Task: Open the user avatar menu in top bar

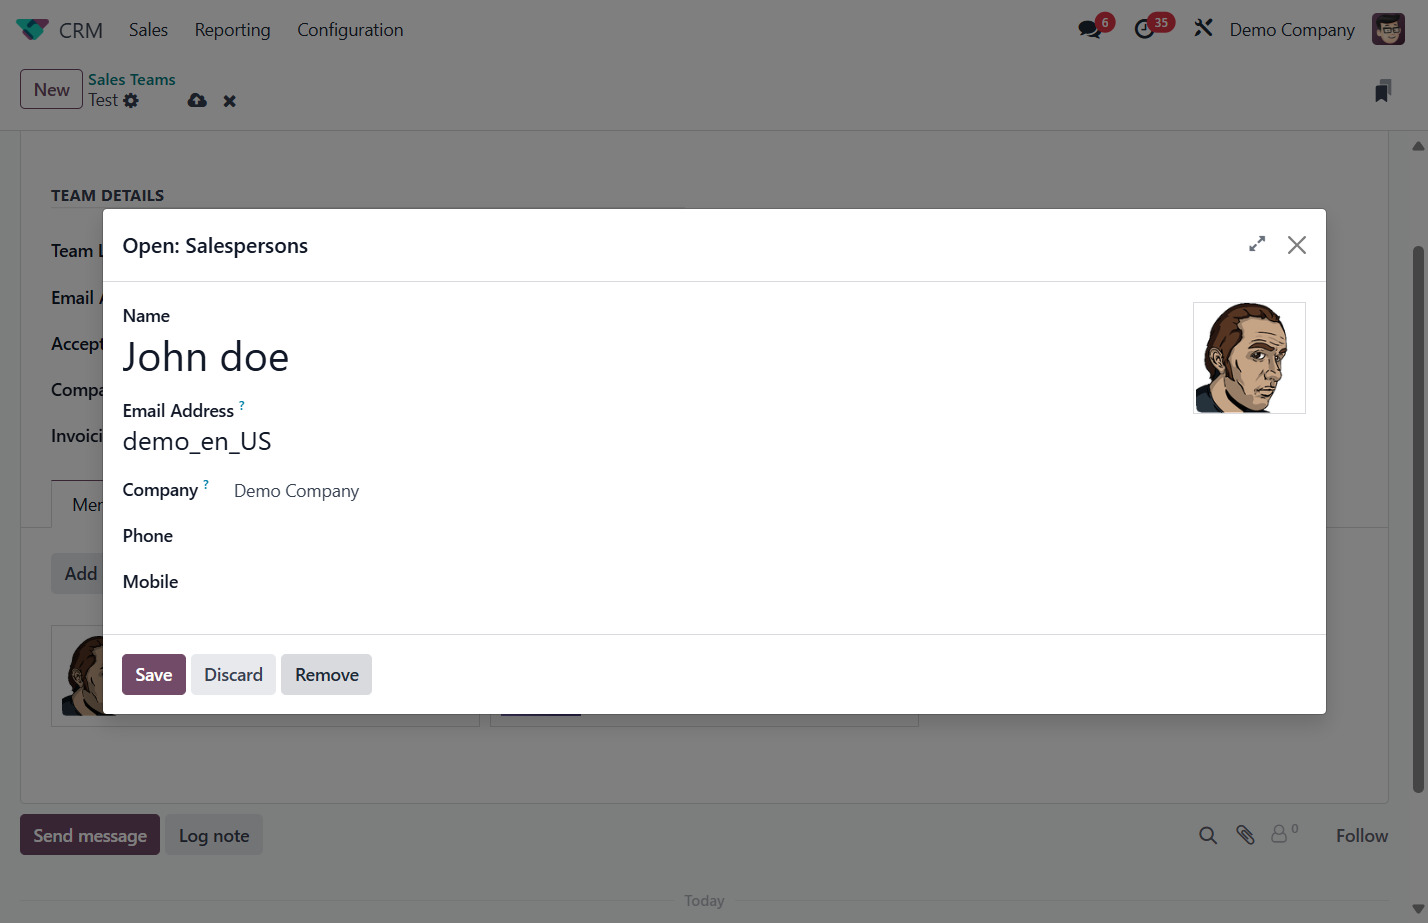Action: click(1388, 29)
